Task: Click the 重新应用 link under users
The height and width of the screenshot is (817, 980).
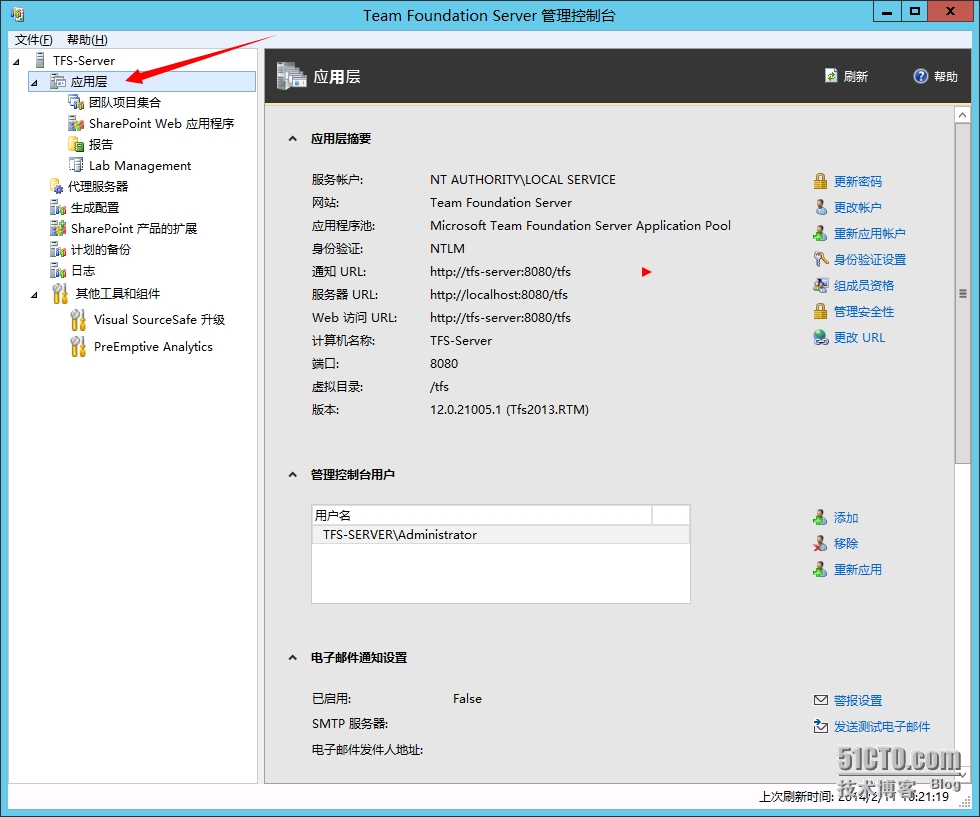Action: pos(858,569)
